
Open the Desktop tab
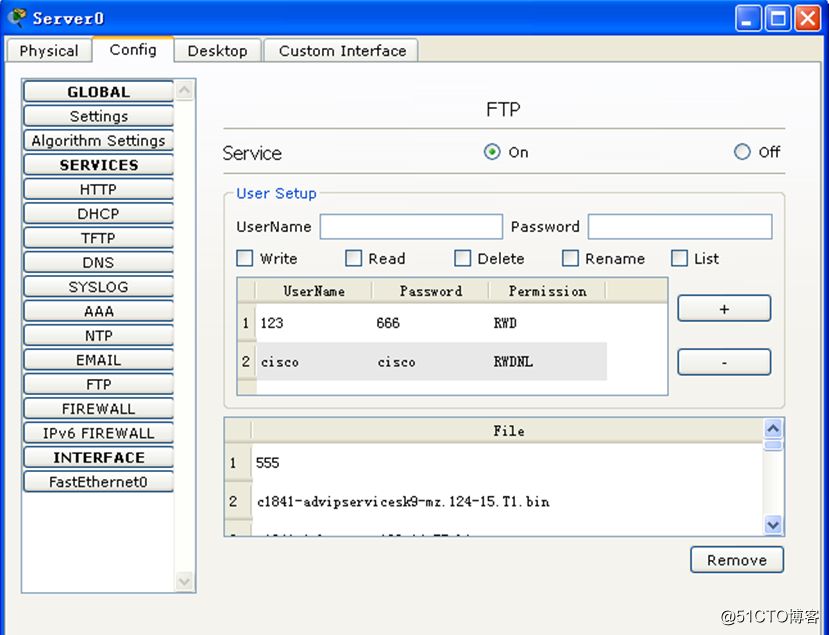[217, 51]
